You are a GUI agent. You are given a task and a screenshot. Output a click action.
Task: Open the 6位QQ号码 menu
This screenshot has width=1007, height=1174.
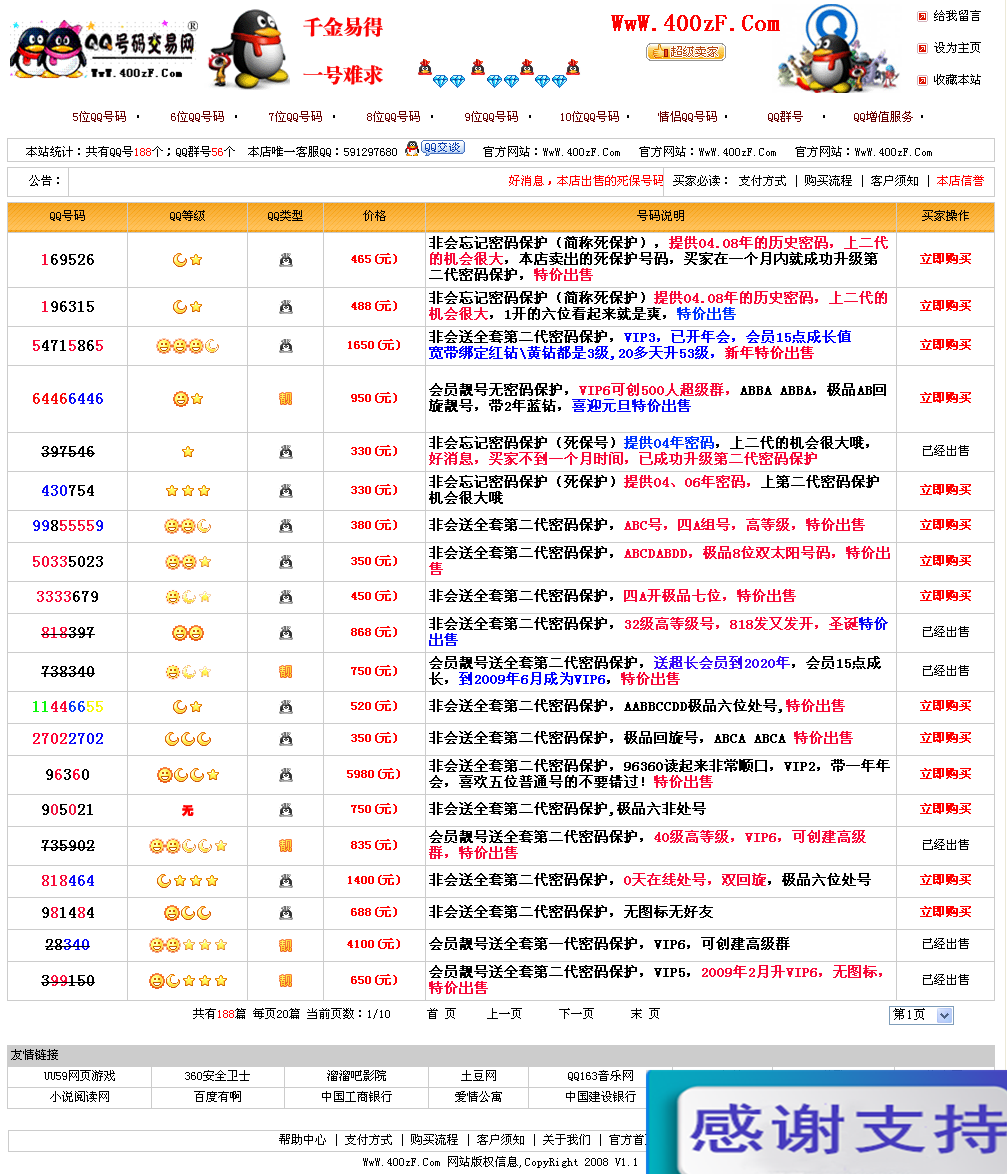(x=197, y=117)
